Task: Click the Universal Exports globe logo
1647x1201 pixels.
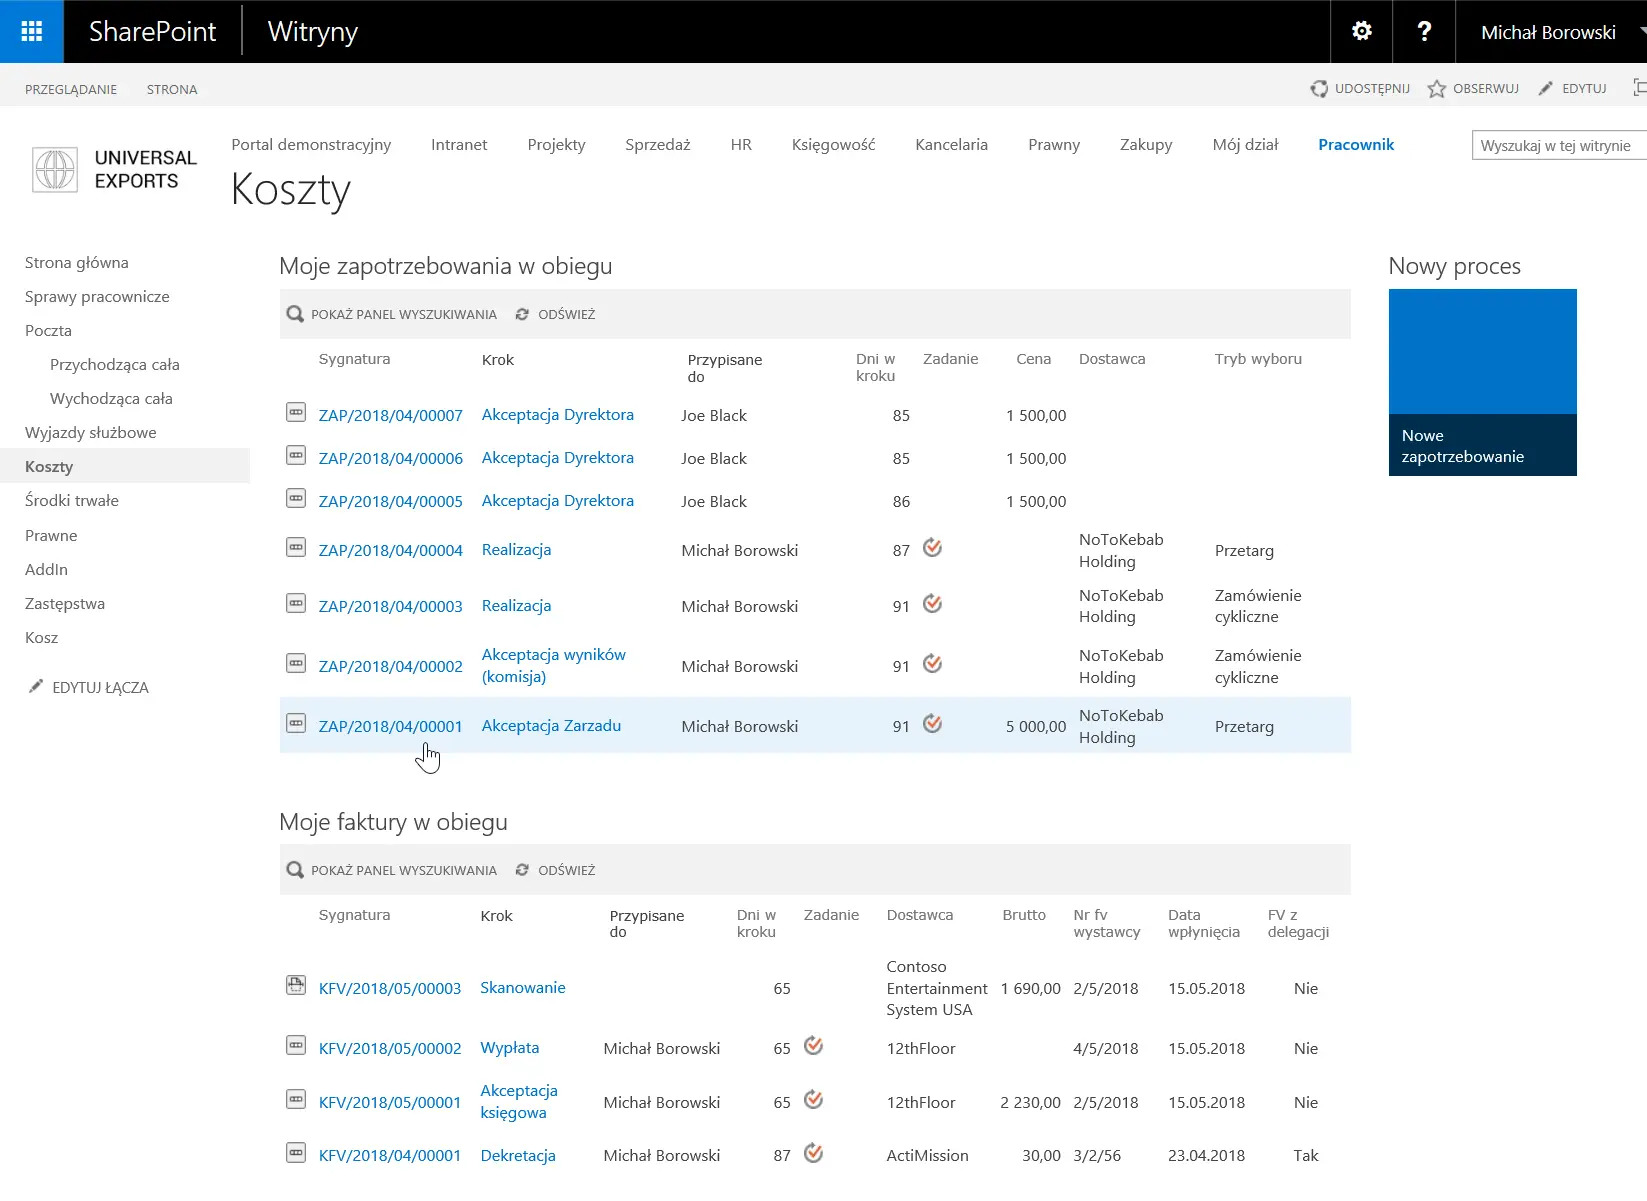Action: click(55, 169)
